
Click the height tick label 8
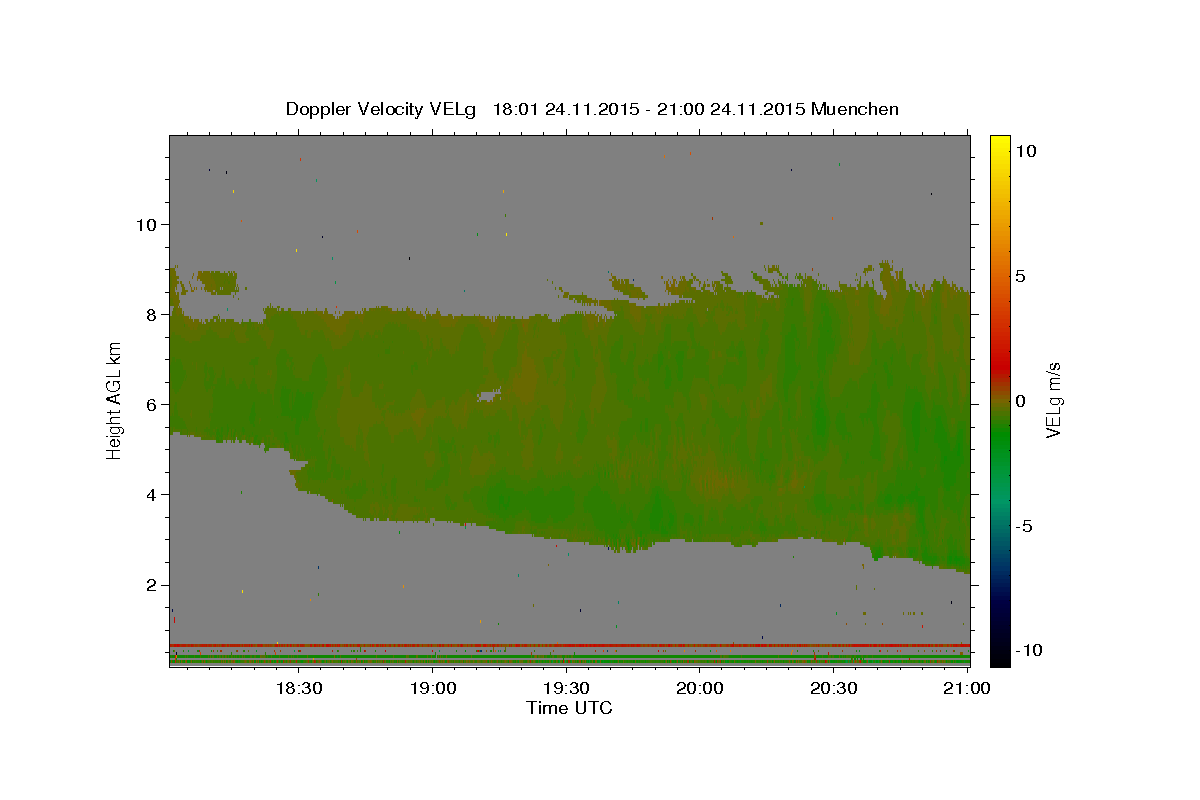click(x=152, y=314)
